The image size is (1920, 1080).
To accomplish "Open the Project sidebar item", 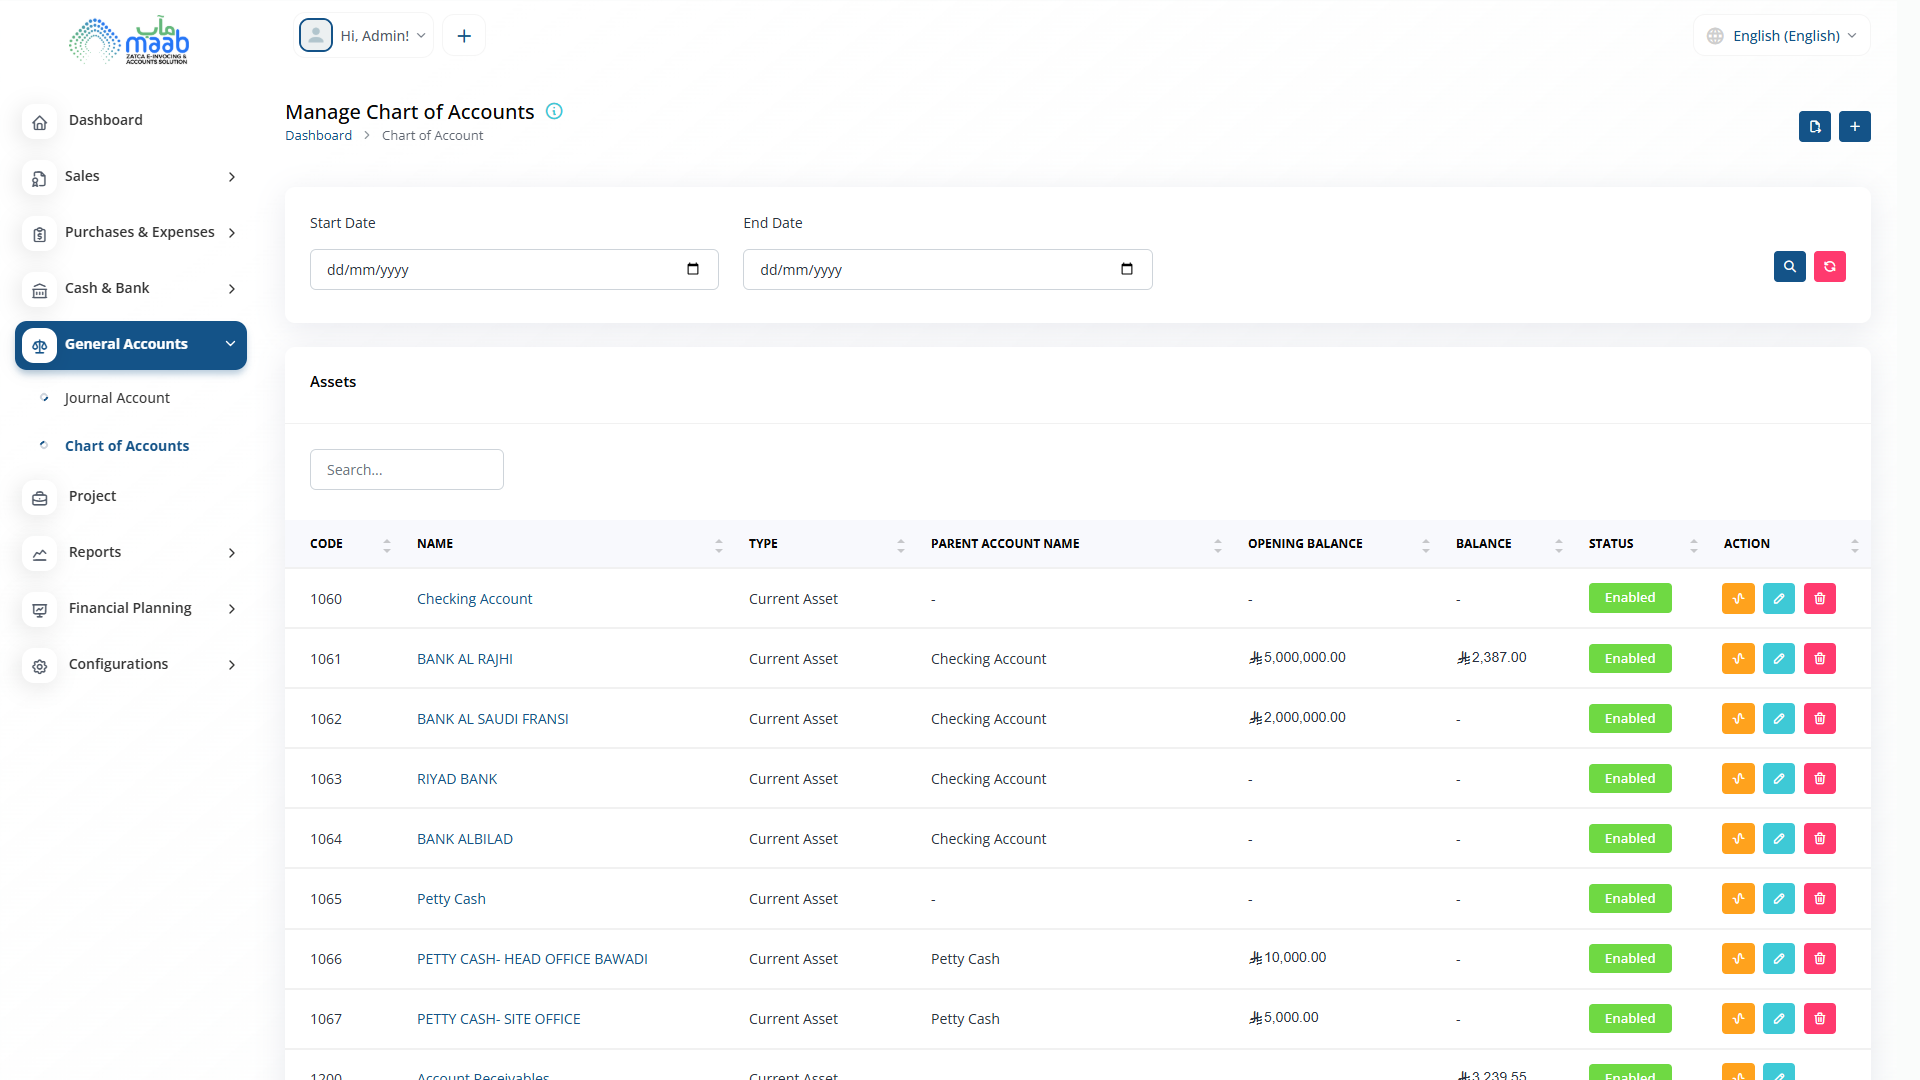I will pos(92,496).
